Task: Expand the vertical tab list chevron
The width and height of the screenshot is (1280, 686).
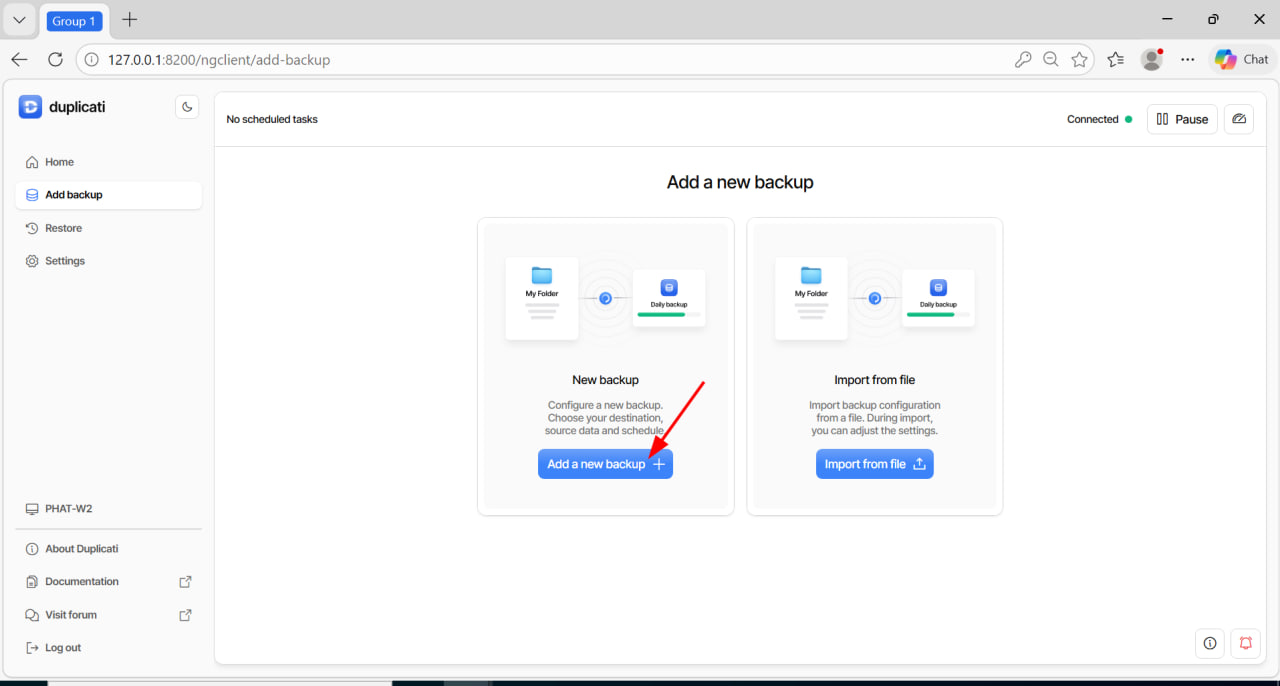Action: [18, 19]
